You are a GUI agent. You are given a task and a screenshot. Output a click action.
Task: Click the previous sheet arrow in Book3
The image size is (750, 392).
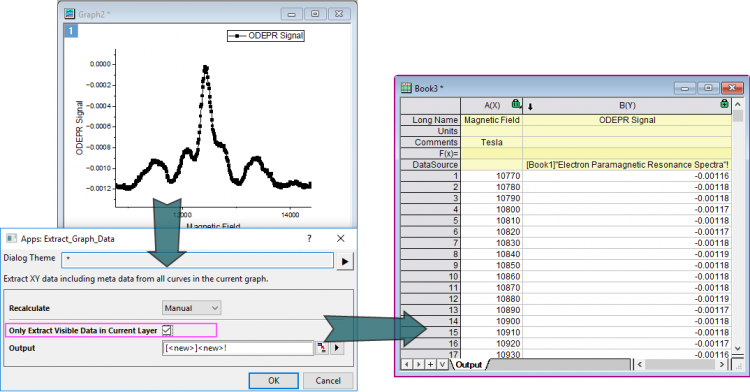point(407,365)
